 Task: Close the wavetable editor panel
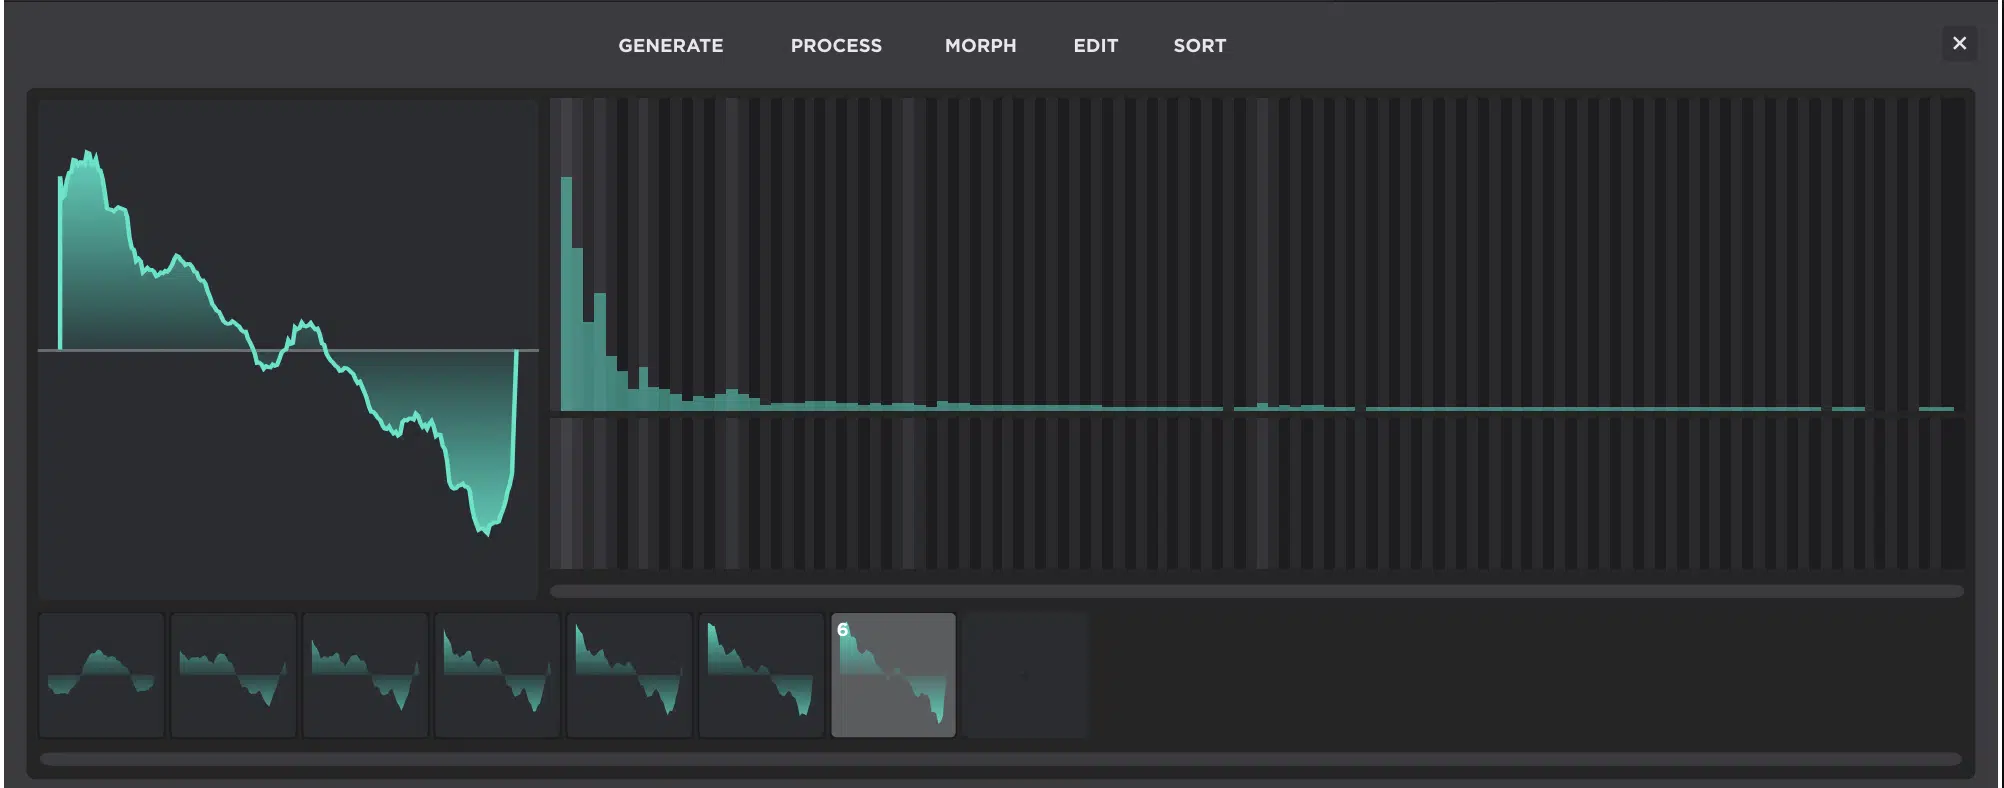point(1959,43)
